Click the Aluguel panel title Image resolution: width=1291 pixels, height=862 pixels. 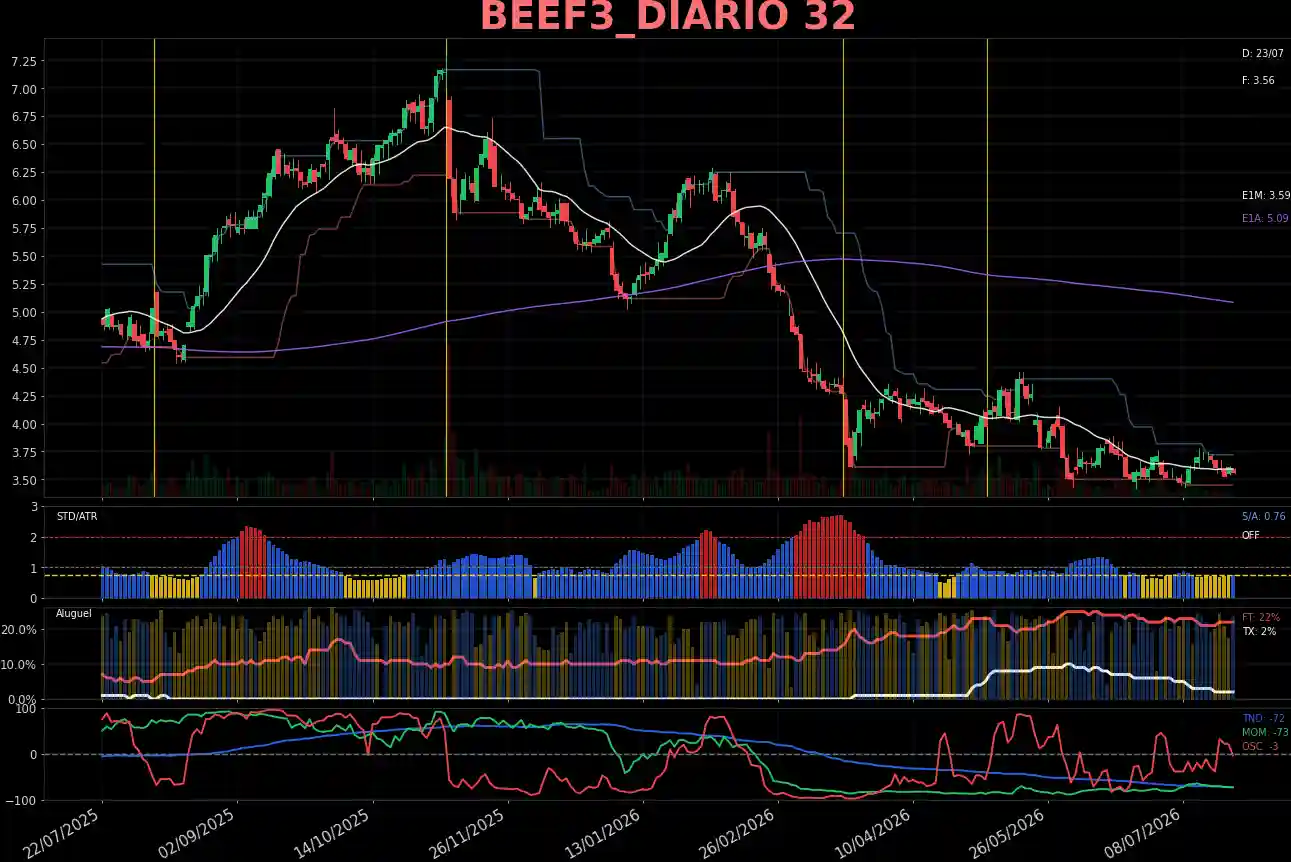[x=74, y=612]
